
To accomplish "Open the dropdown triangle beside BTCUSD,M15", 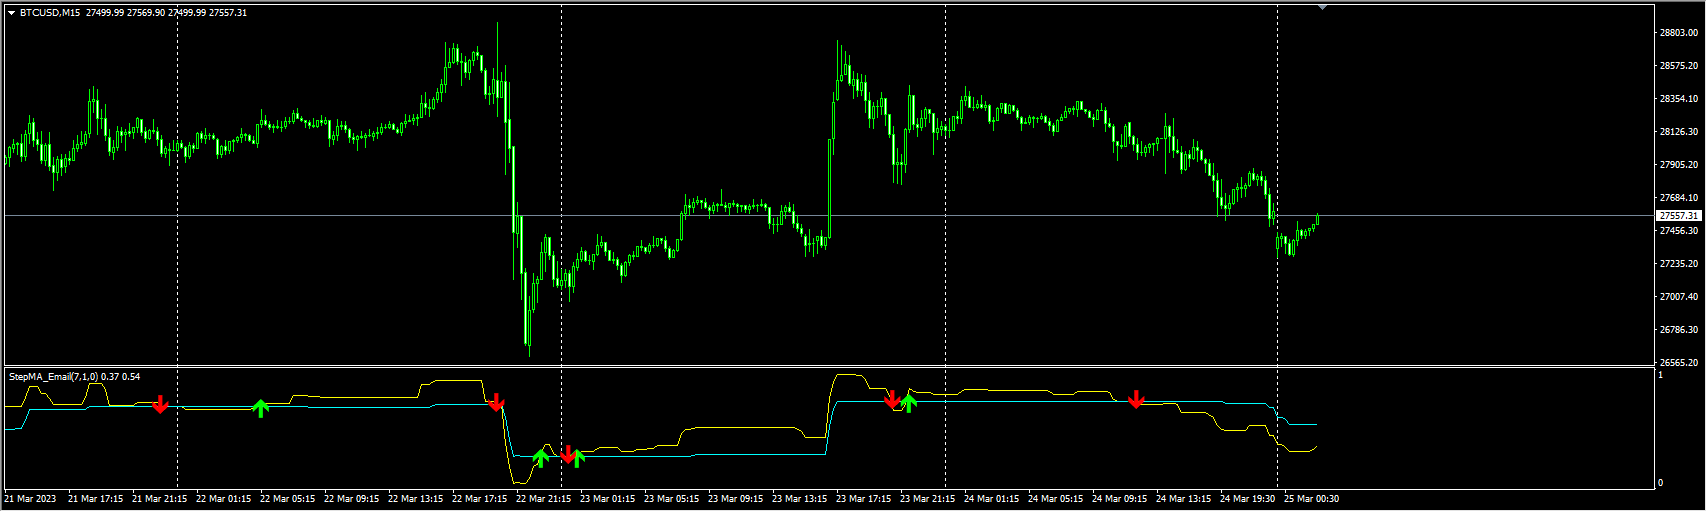I will (11, 13).
